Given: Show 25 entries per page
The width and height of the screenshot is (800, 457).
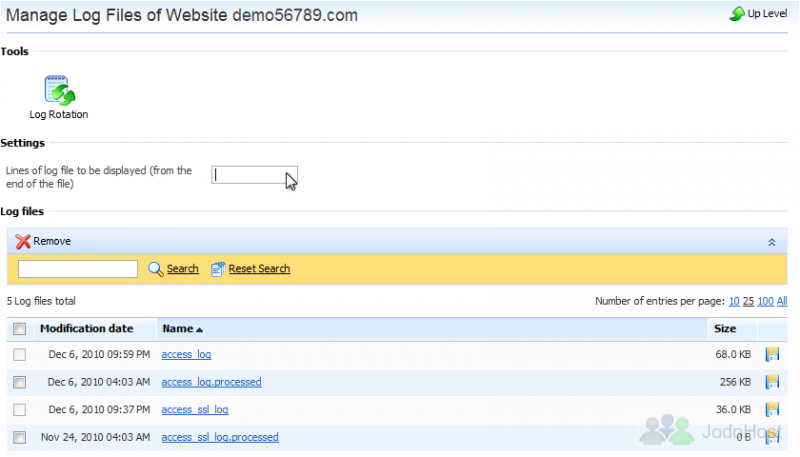Looking at the screenshot, I should pyautogui.click(x=748, y=301).
